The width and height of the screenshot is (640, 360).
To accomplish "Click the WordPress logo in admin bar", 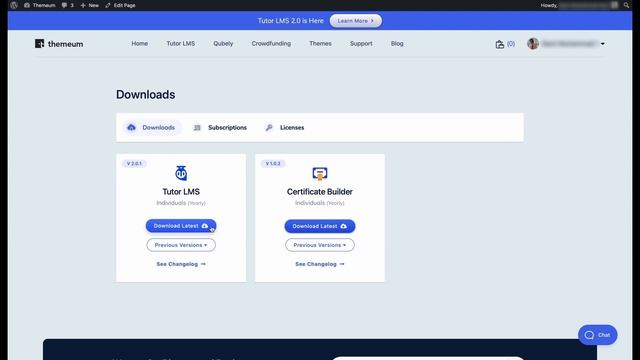I will [14, 5].
